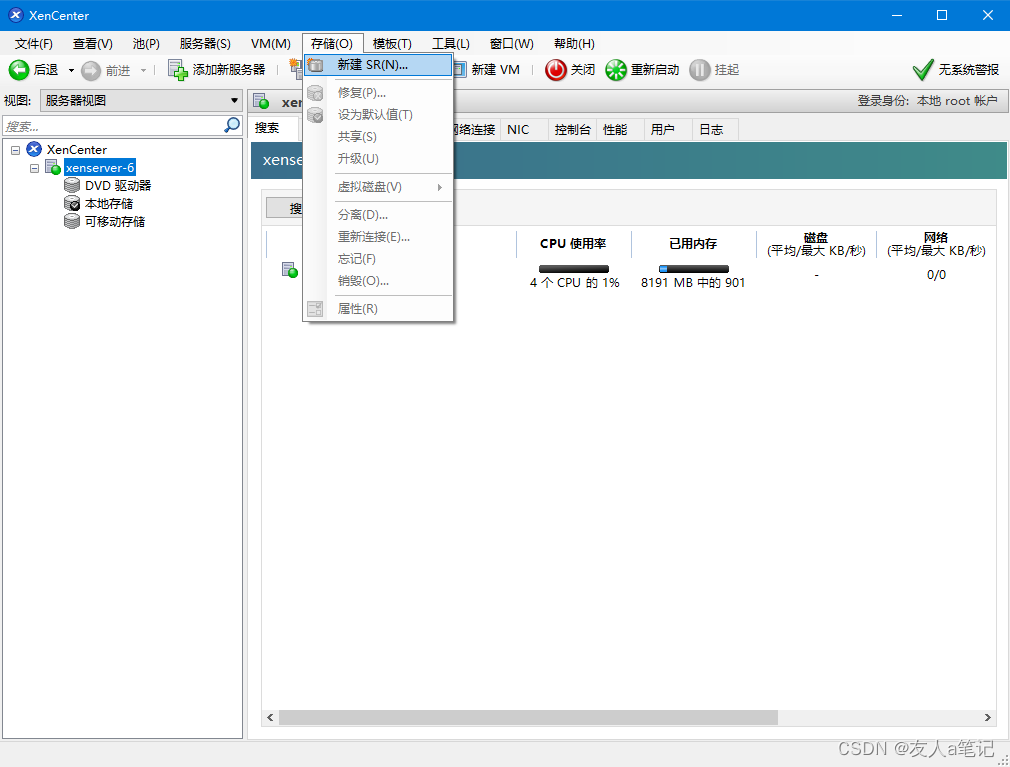Open the 窗口(W) menu

pos(511,43)
